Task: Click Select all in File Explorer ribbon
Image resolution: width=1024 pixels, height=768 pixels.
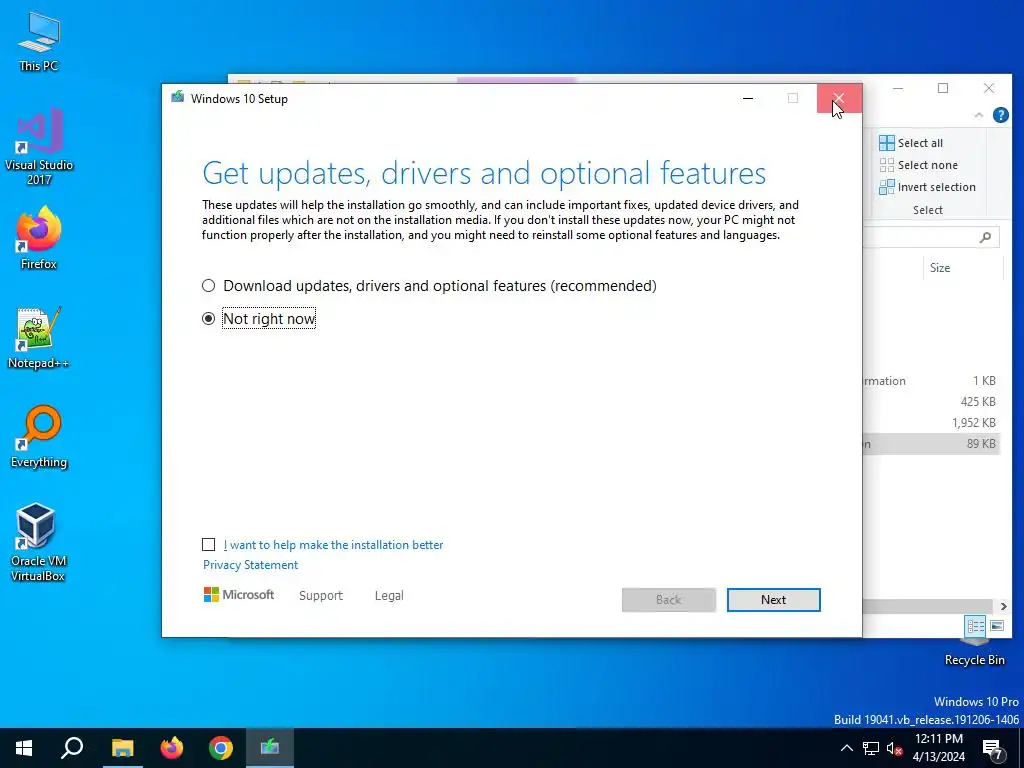Action: click(x=911, y=143)
